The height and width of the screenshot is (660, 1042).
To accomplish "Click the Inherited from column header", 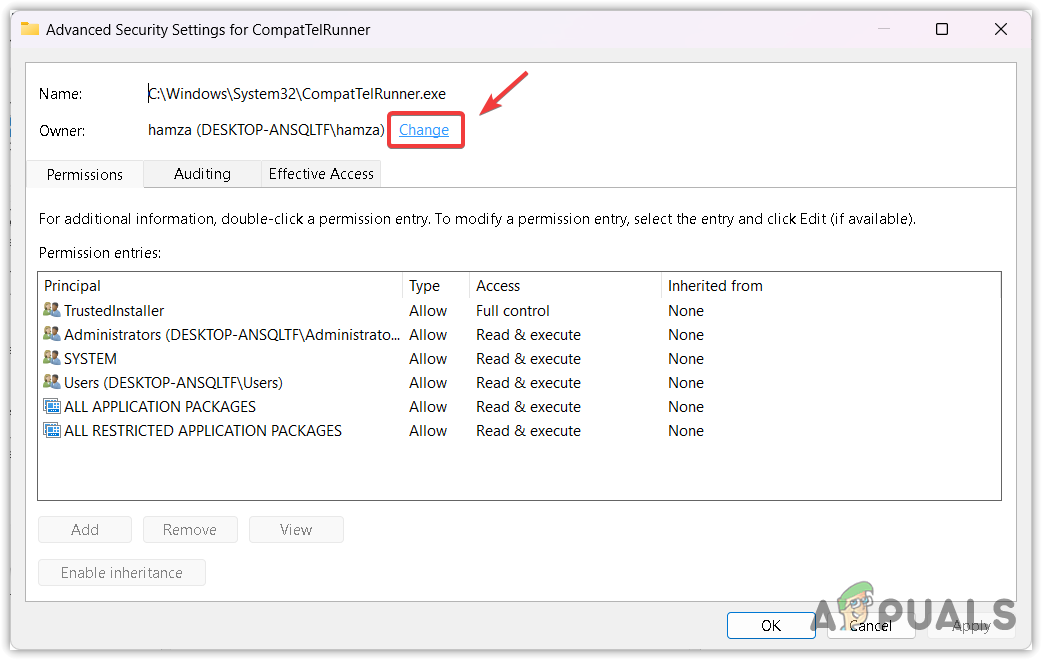I will 828,286.
